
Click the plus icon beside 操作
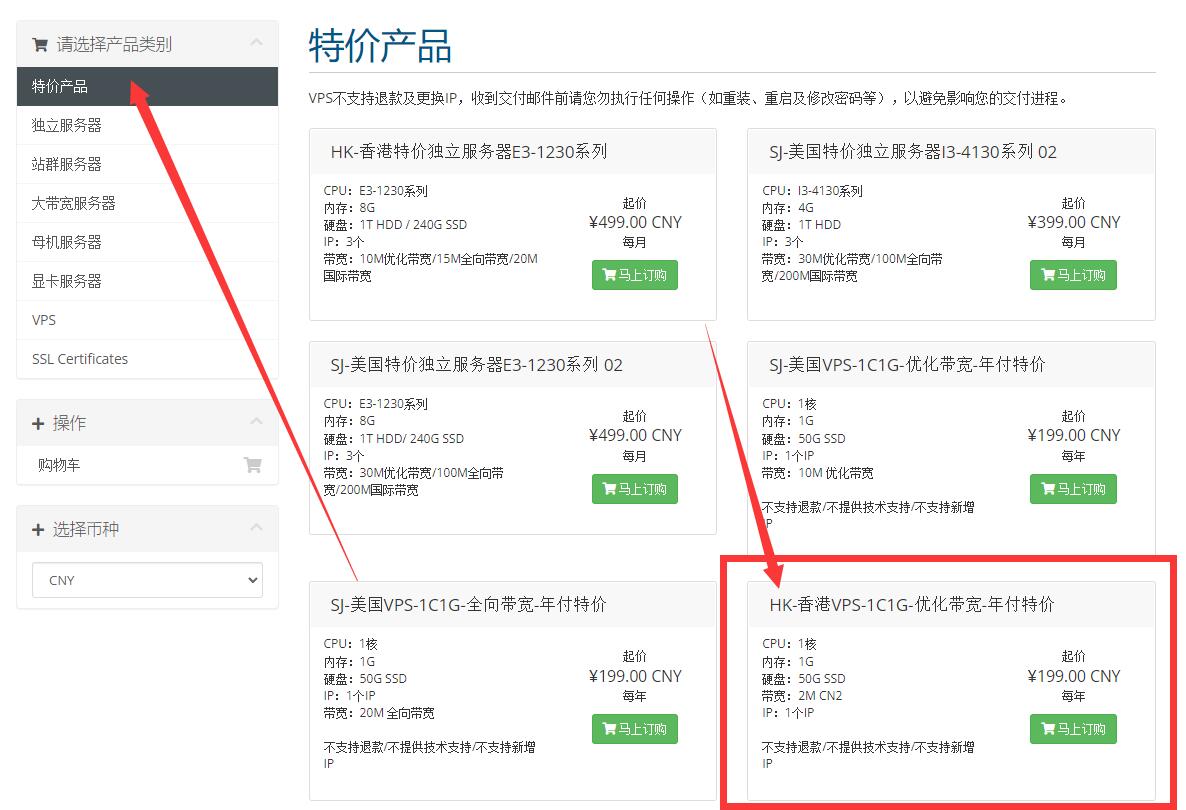pos(38,424)
